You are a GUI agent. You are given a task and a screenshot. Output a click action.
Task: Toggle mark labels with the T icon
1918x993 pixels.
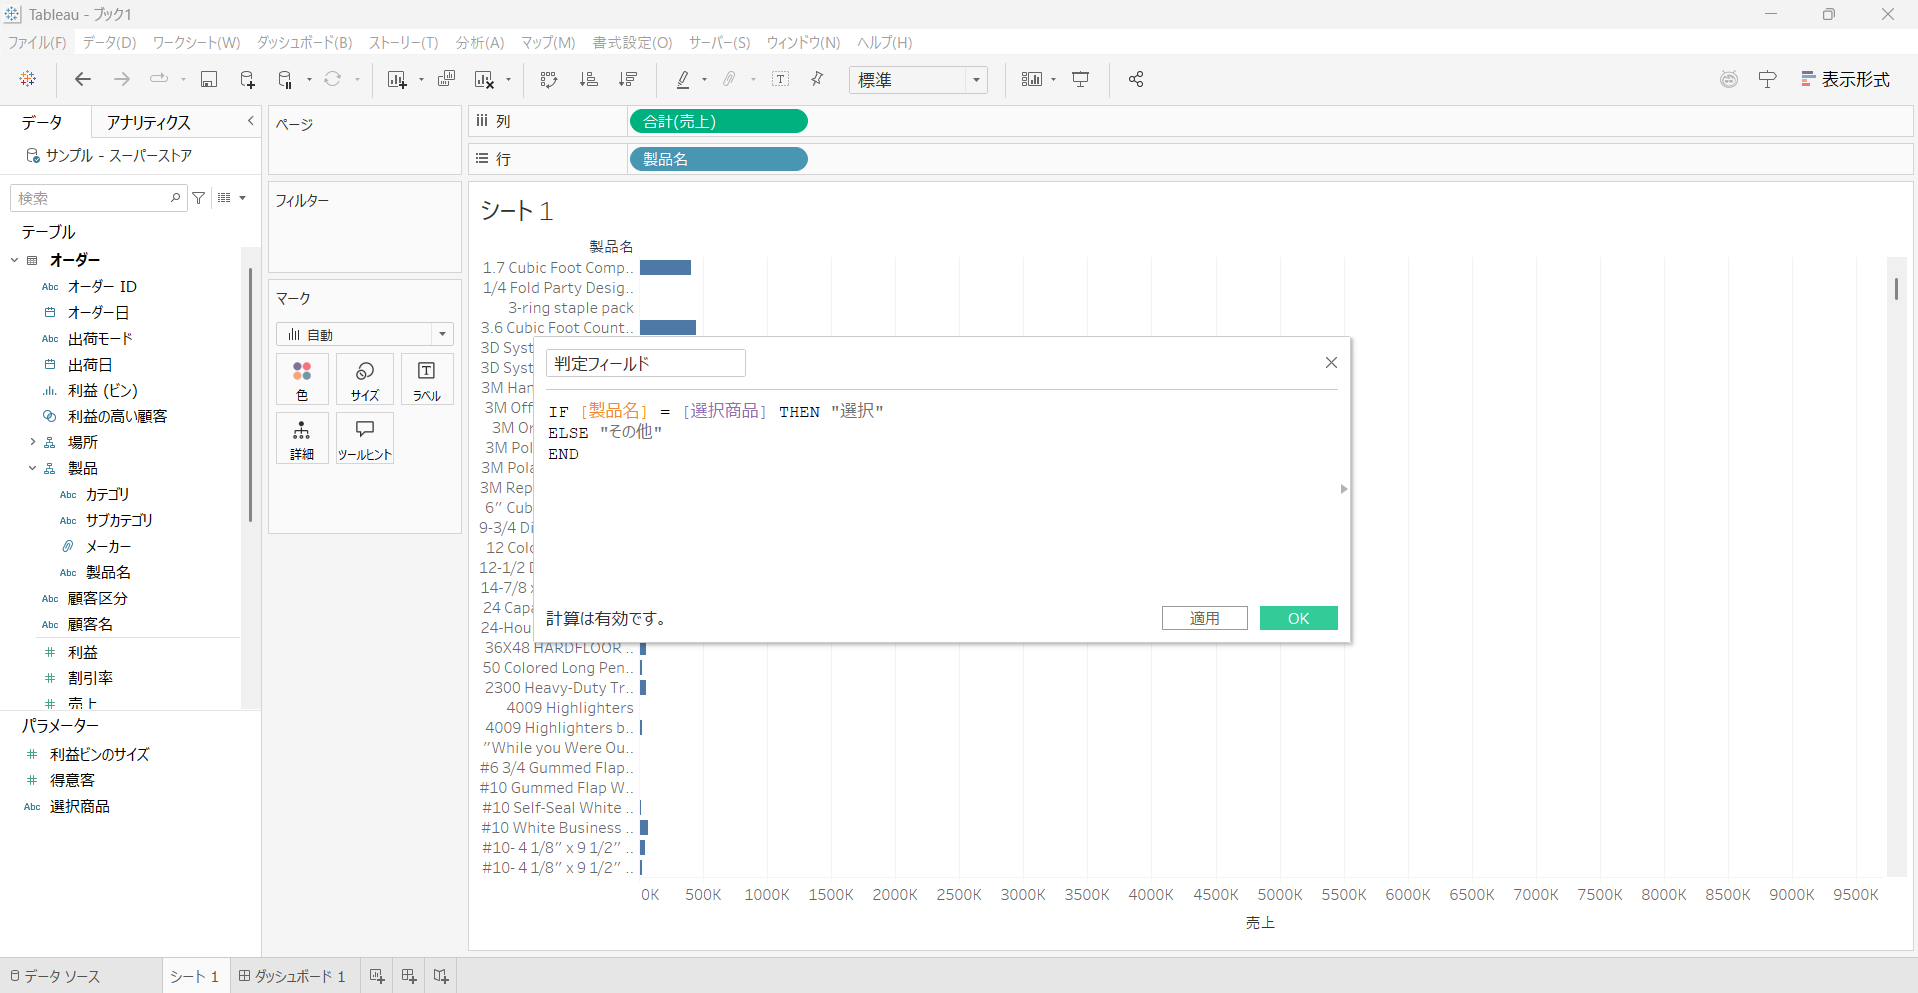click(x=781, y=80)
